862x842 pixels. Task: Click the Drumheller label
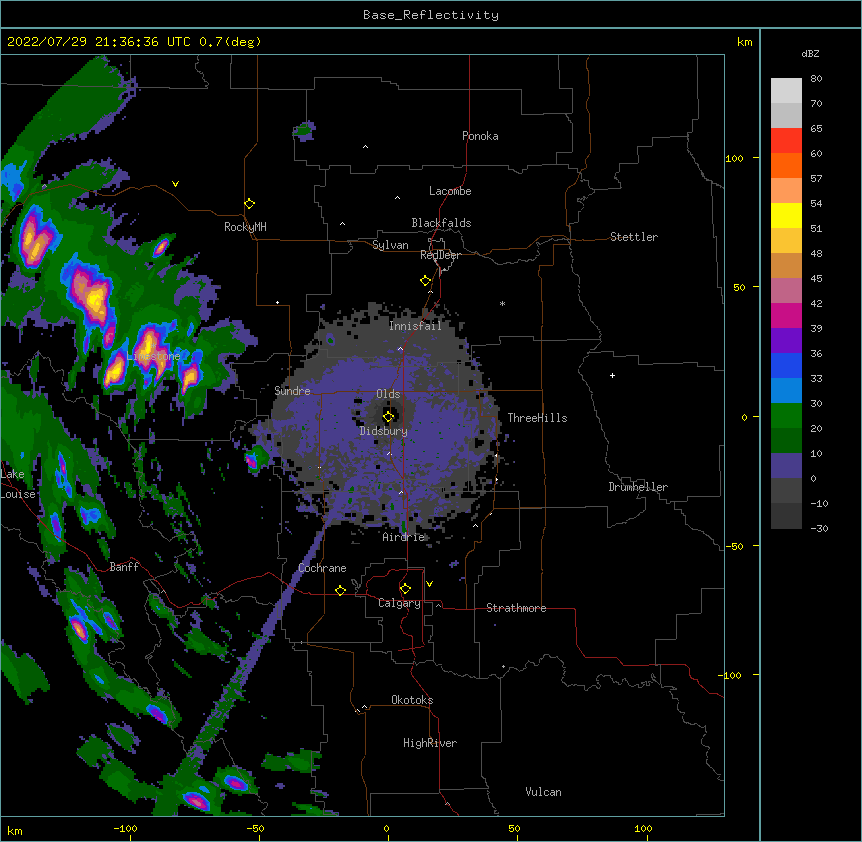[638, 487]
